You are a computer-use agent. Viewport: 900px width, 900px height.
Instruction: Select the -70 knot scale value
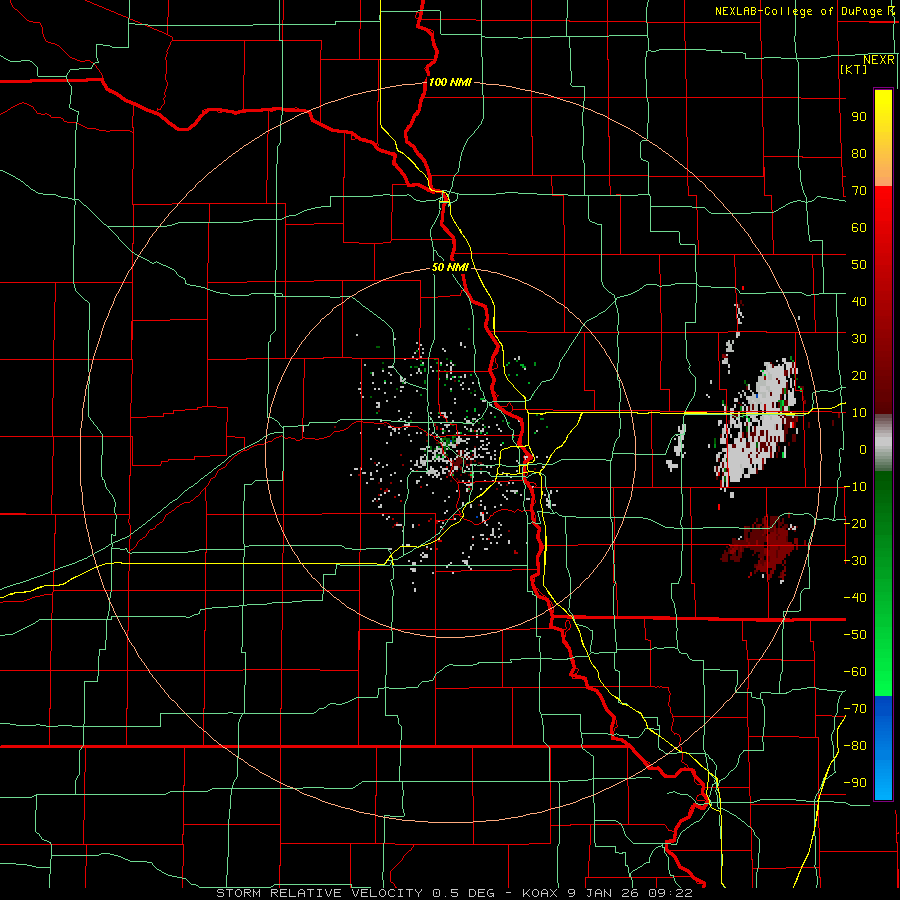pos(855,709)
